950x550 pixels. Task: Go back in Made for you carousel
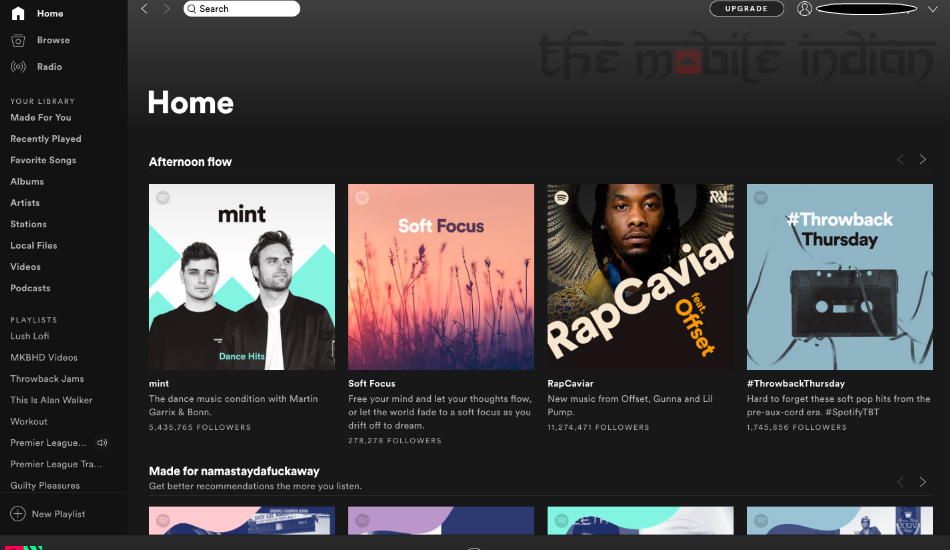(x=900, y=482)
